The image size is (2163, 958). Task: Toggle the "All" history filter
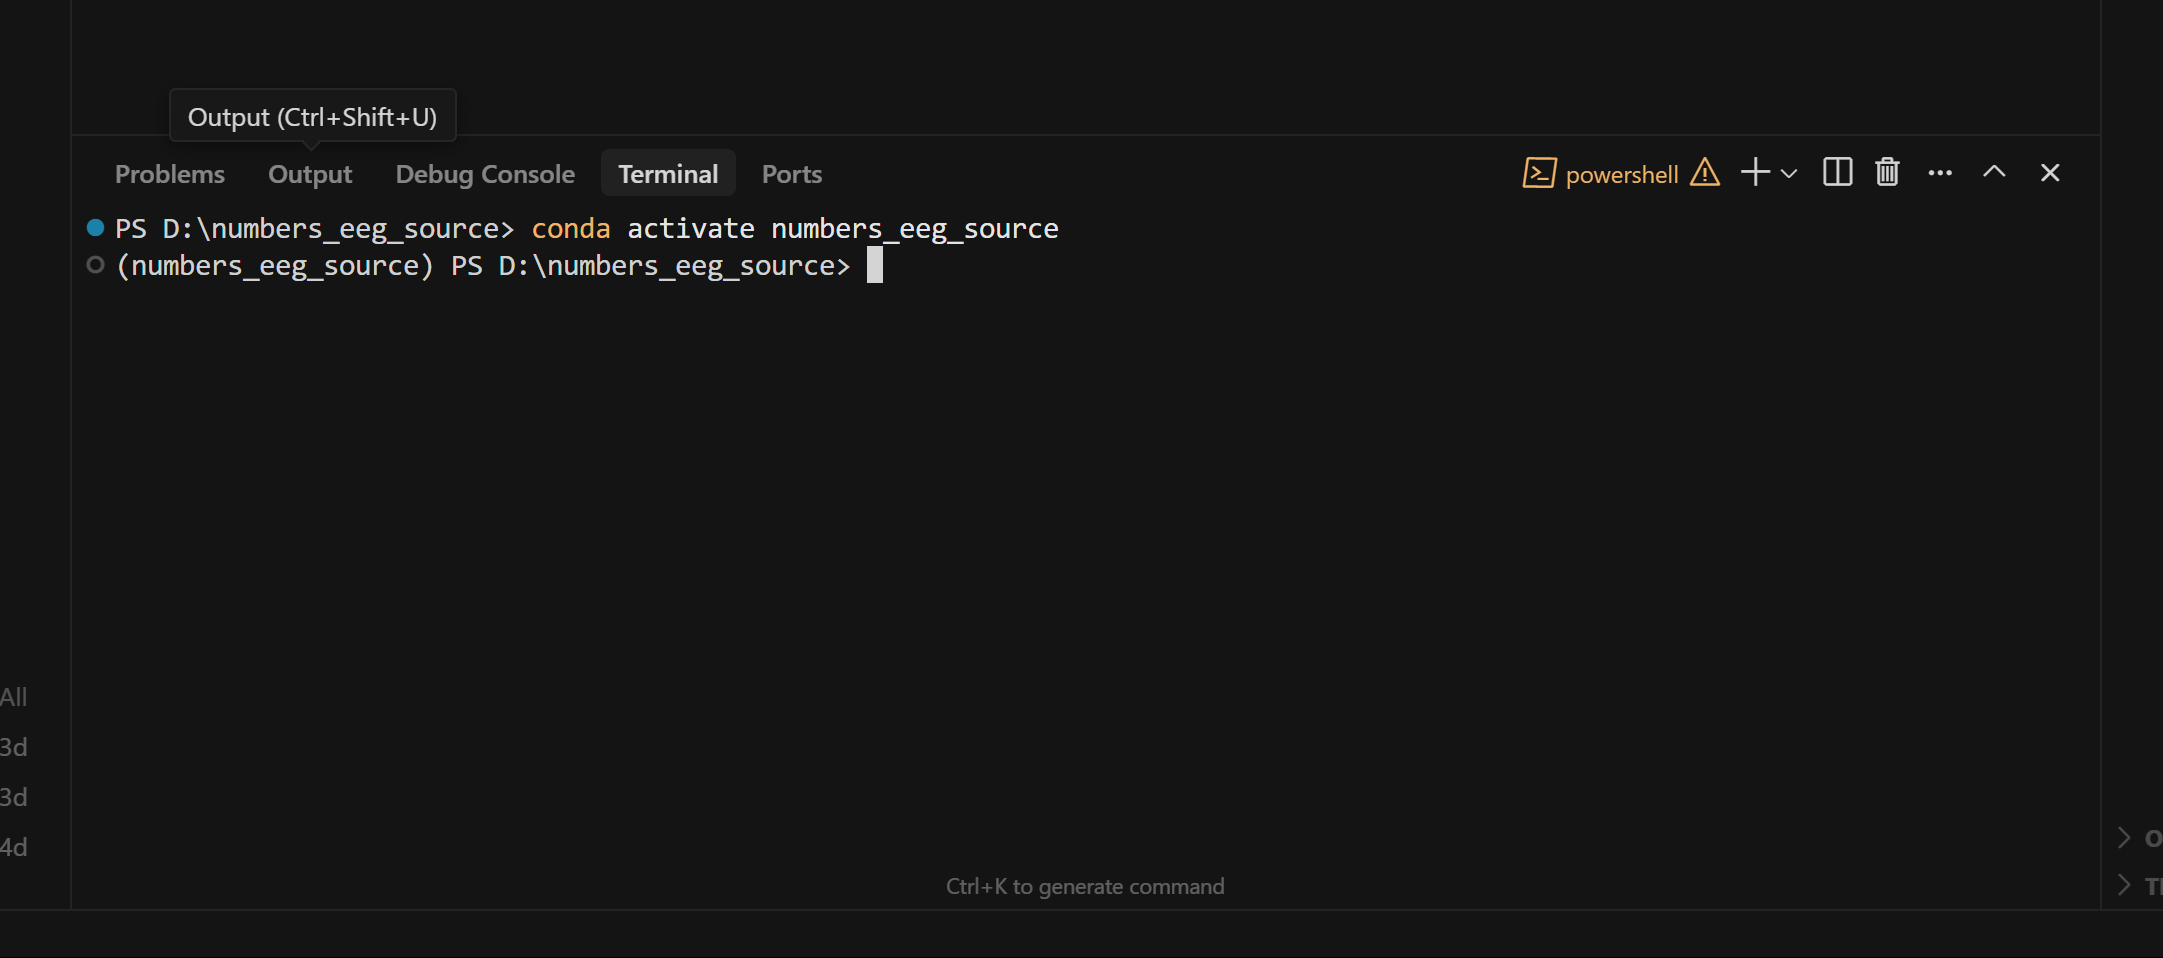(x=14, y=696)
